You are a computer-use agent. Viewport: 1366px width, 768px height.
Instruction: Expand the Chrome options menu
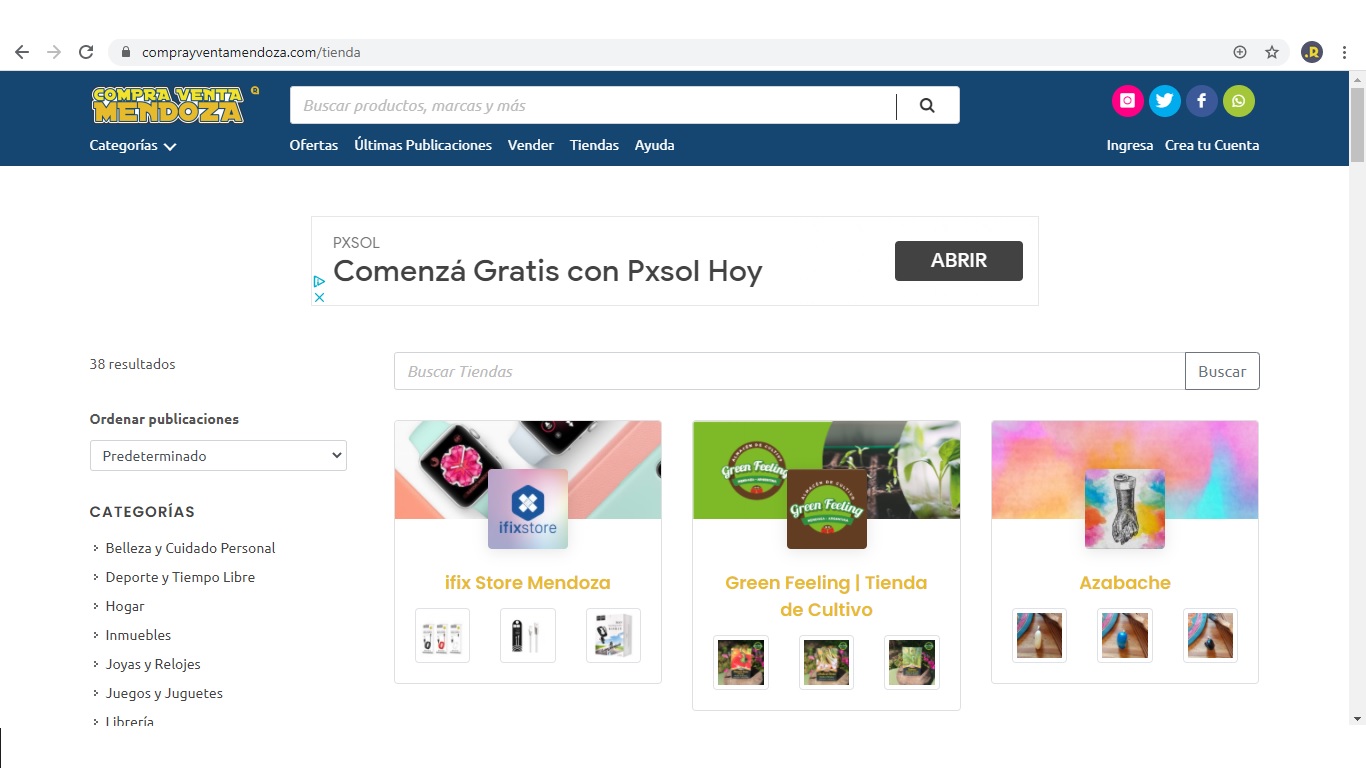tap(1344, 51)
